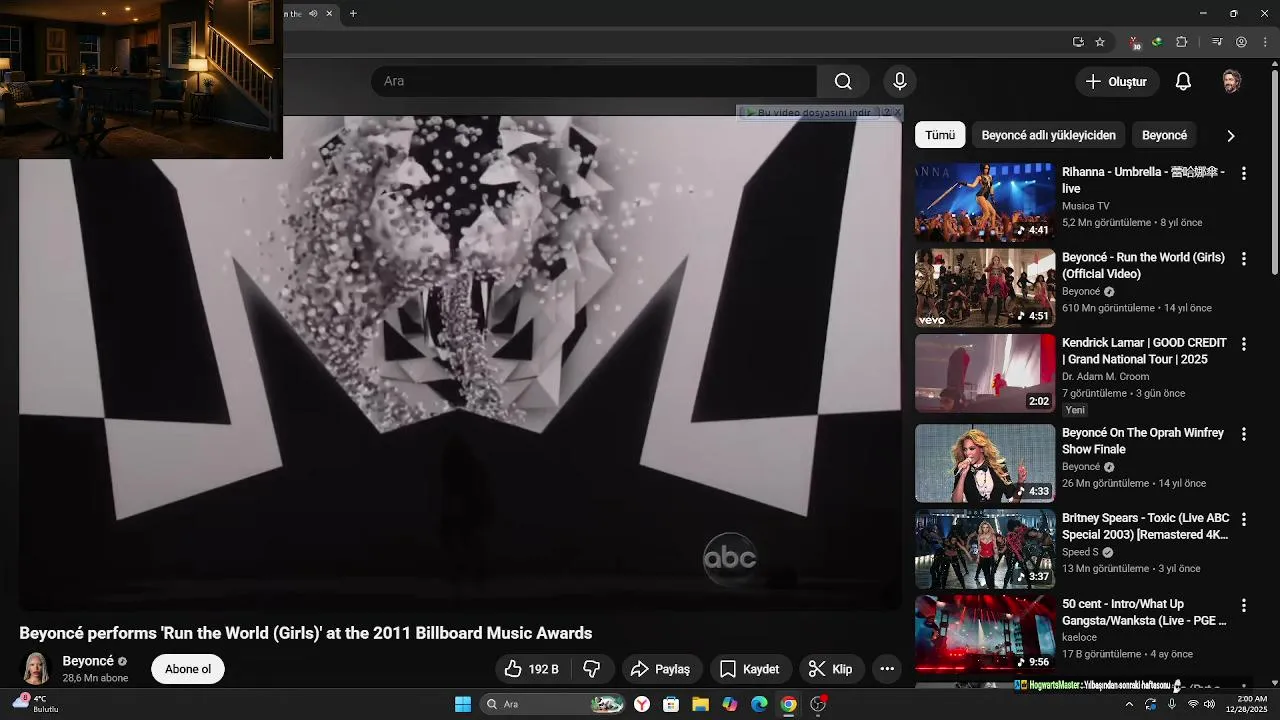1280x720 pixels.
Task: Dislike the video with thumbs-down icon
Action: coord(591,669)
